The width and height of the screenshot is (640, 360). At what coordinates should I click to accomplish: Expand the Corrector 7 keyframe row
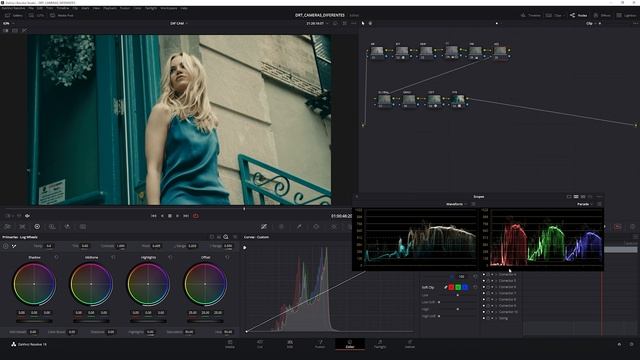496,293
